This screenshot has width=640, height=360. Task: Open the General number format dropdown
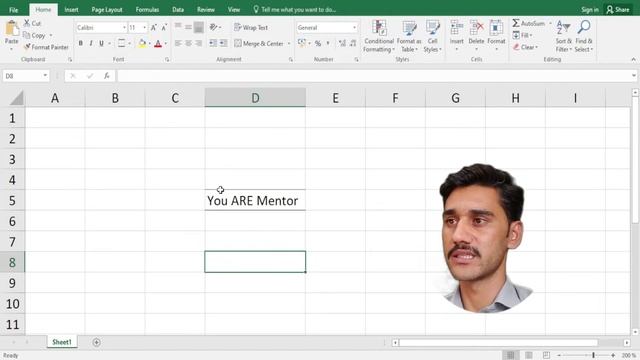click(354, 28)
